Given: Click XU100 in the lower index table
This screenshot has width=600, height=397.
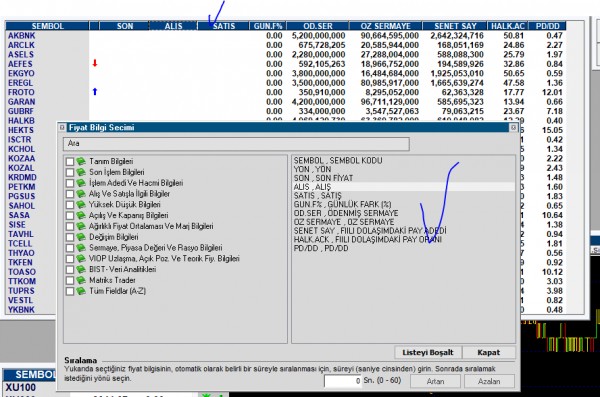Looking at the screenshot, I should tap(21, 387).
